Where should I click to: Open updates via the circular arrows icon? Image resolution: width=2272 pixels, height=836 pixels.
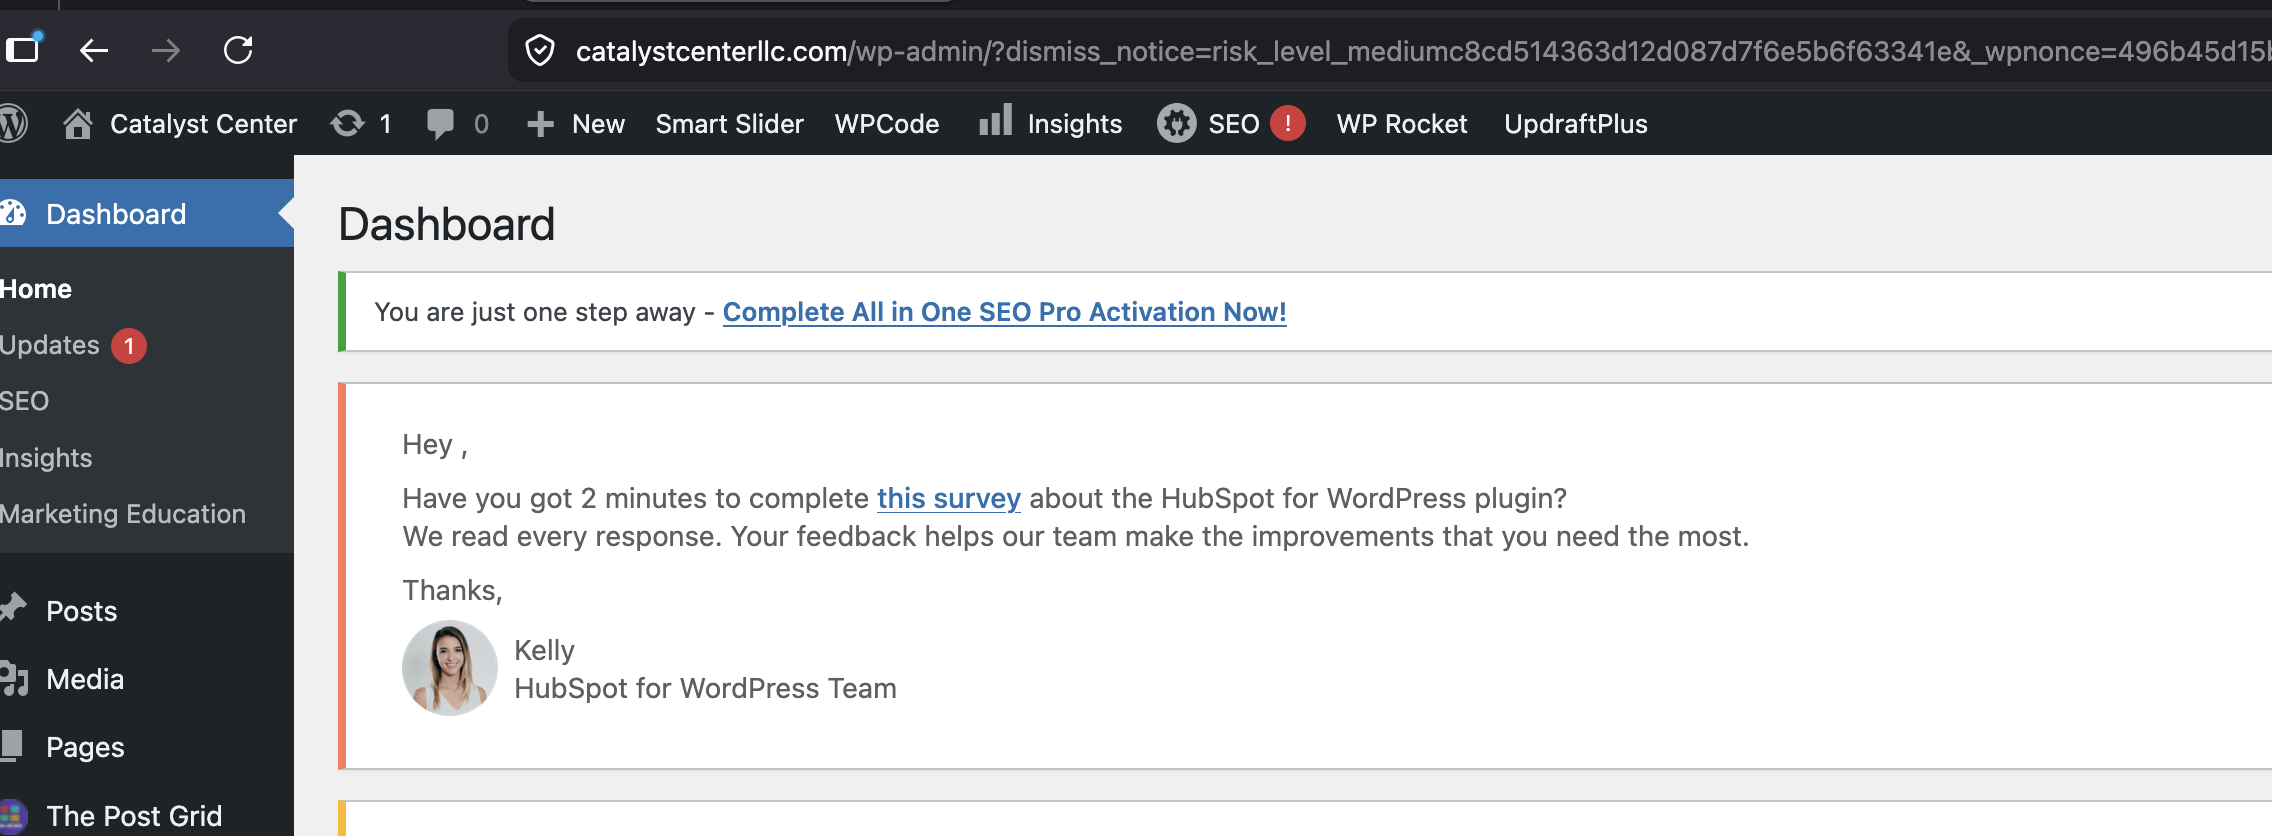pyautogui.click(x=347, y=123)
